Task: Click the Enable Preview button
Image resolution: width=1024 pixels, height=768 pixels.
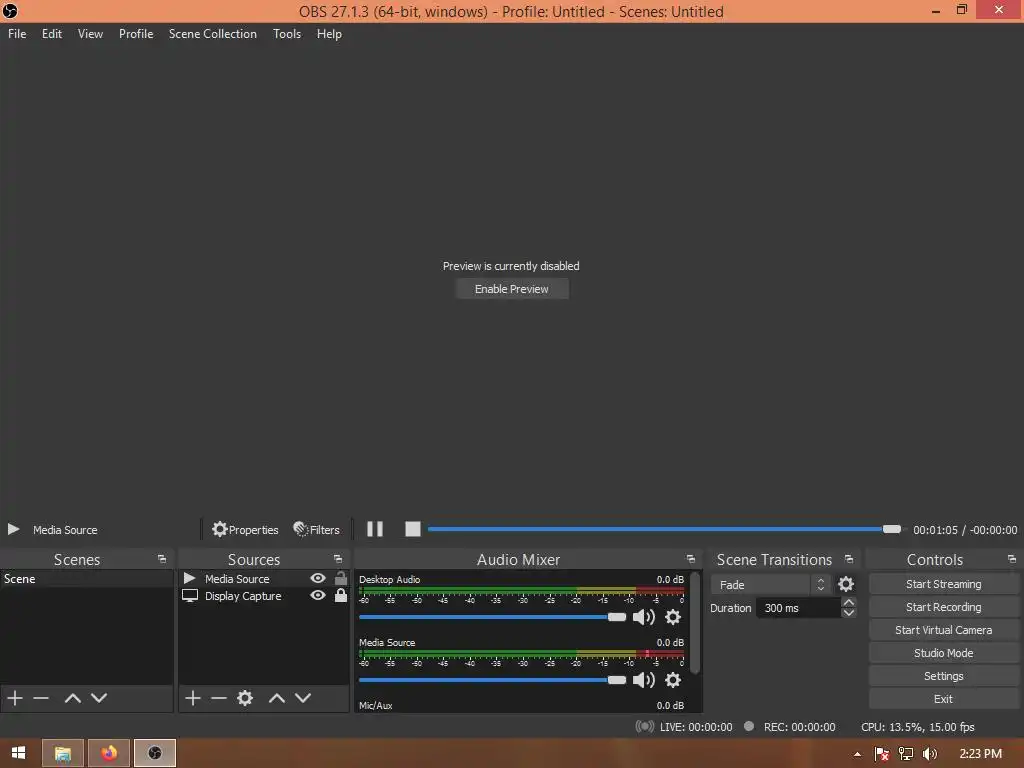Action: (x=512, y=289)
